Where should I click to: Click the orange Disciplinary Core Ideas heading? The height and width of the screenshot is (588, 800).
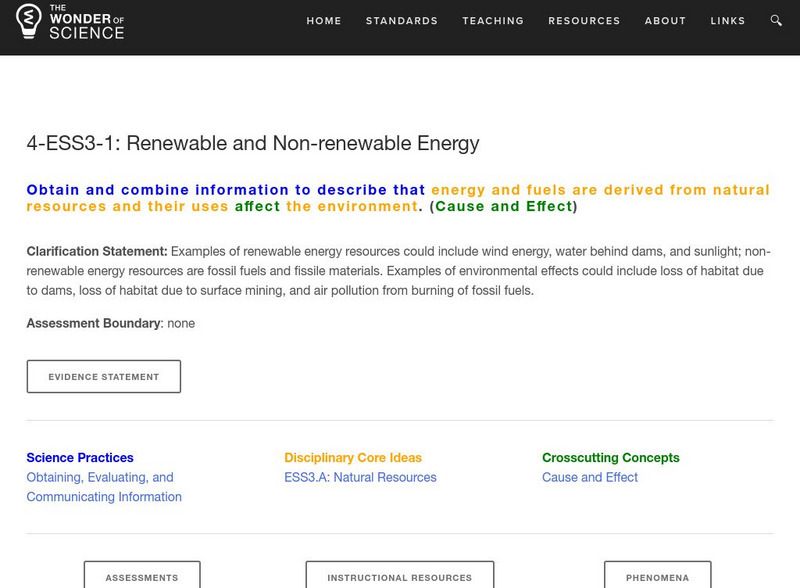pos(353,457)
